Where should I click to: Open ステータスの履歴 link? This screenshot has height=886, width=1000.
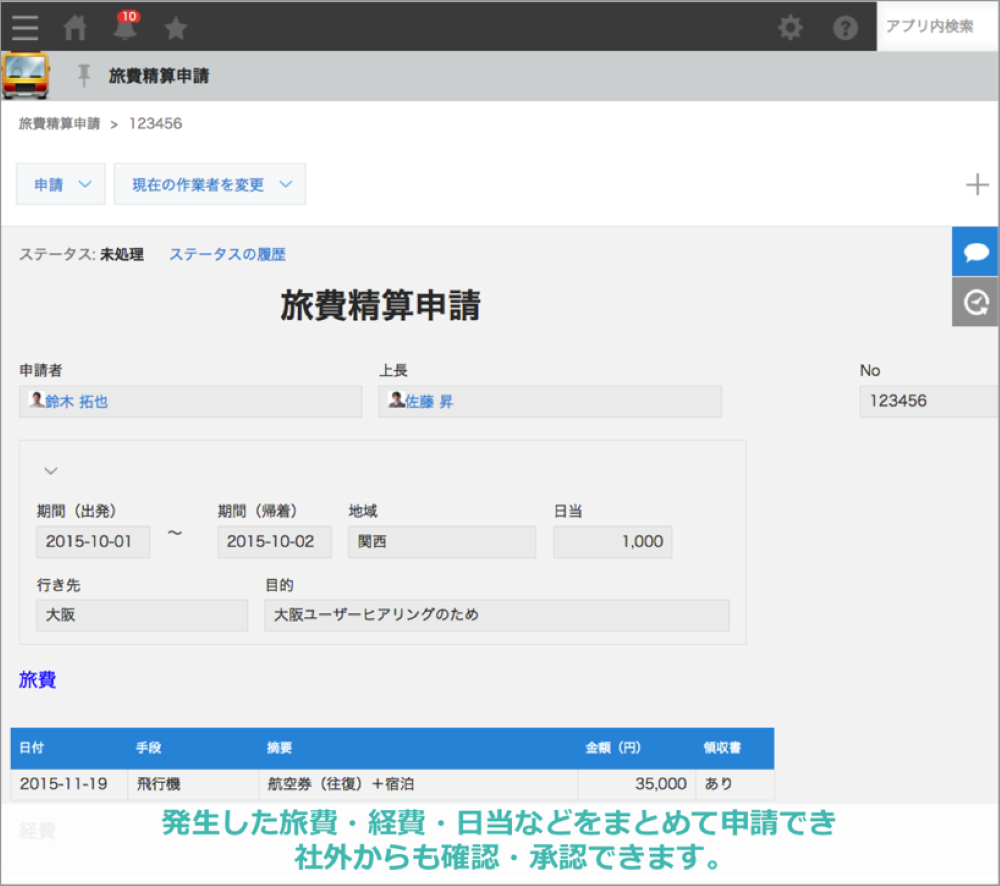click(x=227, y=255)
